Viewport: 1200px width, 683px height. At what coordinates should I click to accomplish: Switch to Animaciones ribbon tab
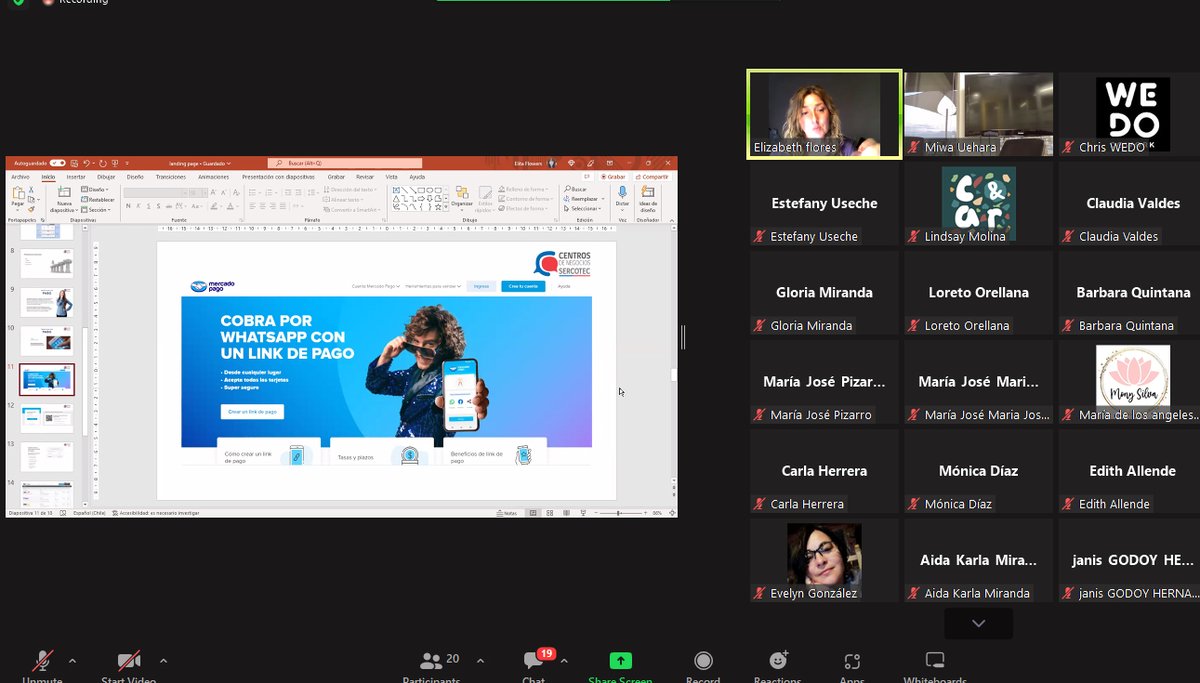point(213,177)
